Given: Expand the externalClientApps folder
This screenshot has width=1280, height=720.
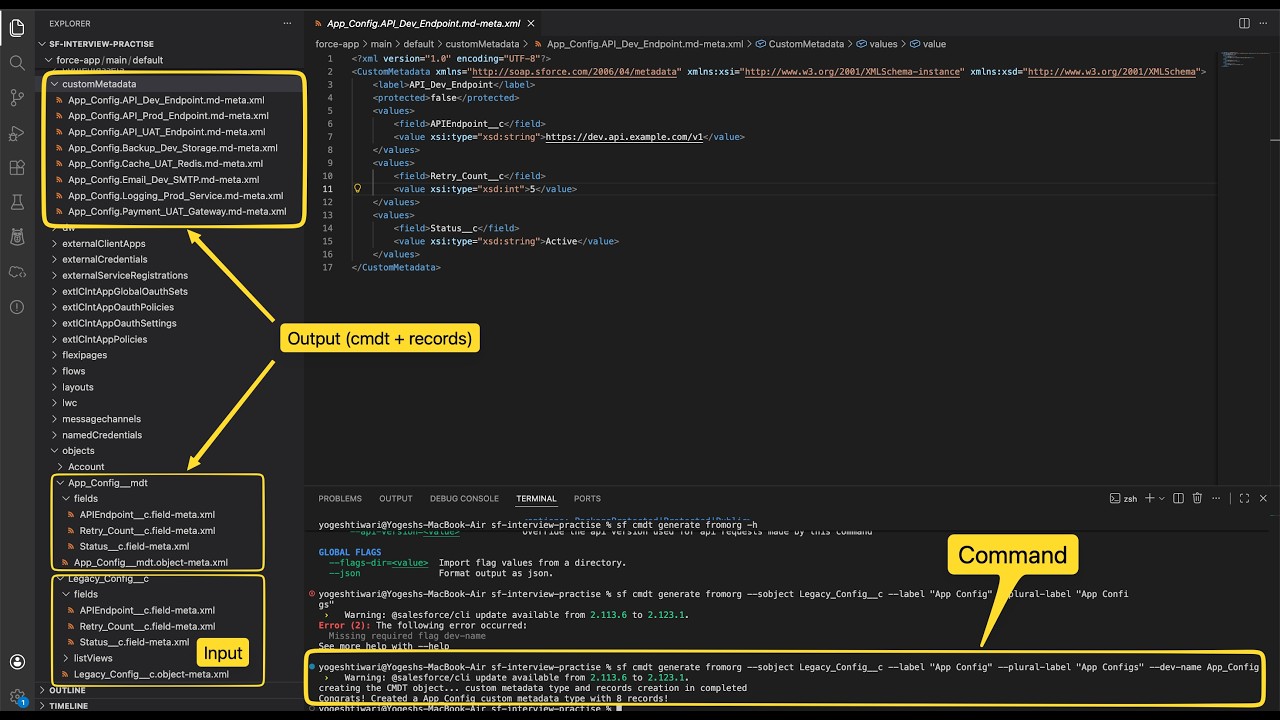Looking at the screenshot, I should 103,243.
